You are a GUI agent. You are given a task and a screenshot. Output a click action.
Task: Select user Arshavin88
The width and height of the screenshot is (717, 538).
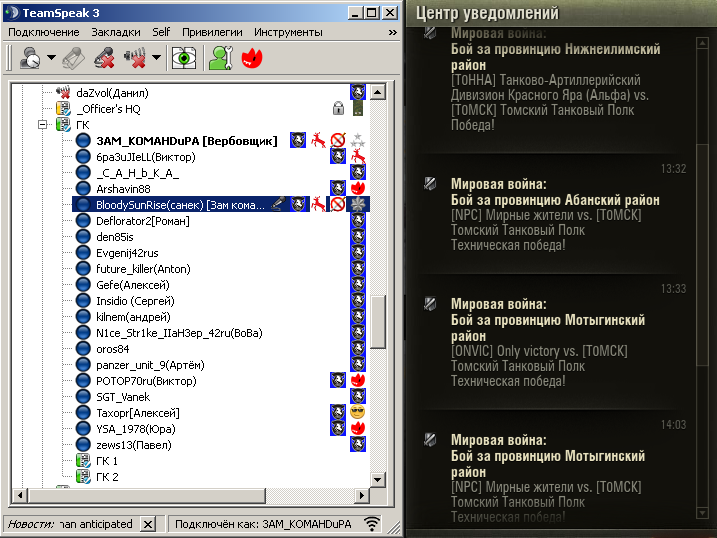pos(123,189)
